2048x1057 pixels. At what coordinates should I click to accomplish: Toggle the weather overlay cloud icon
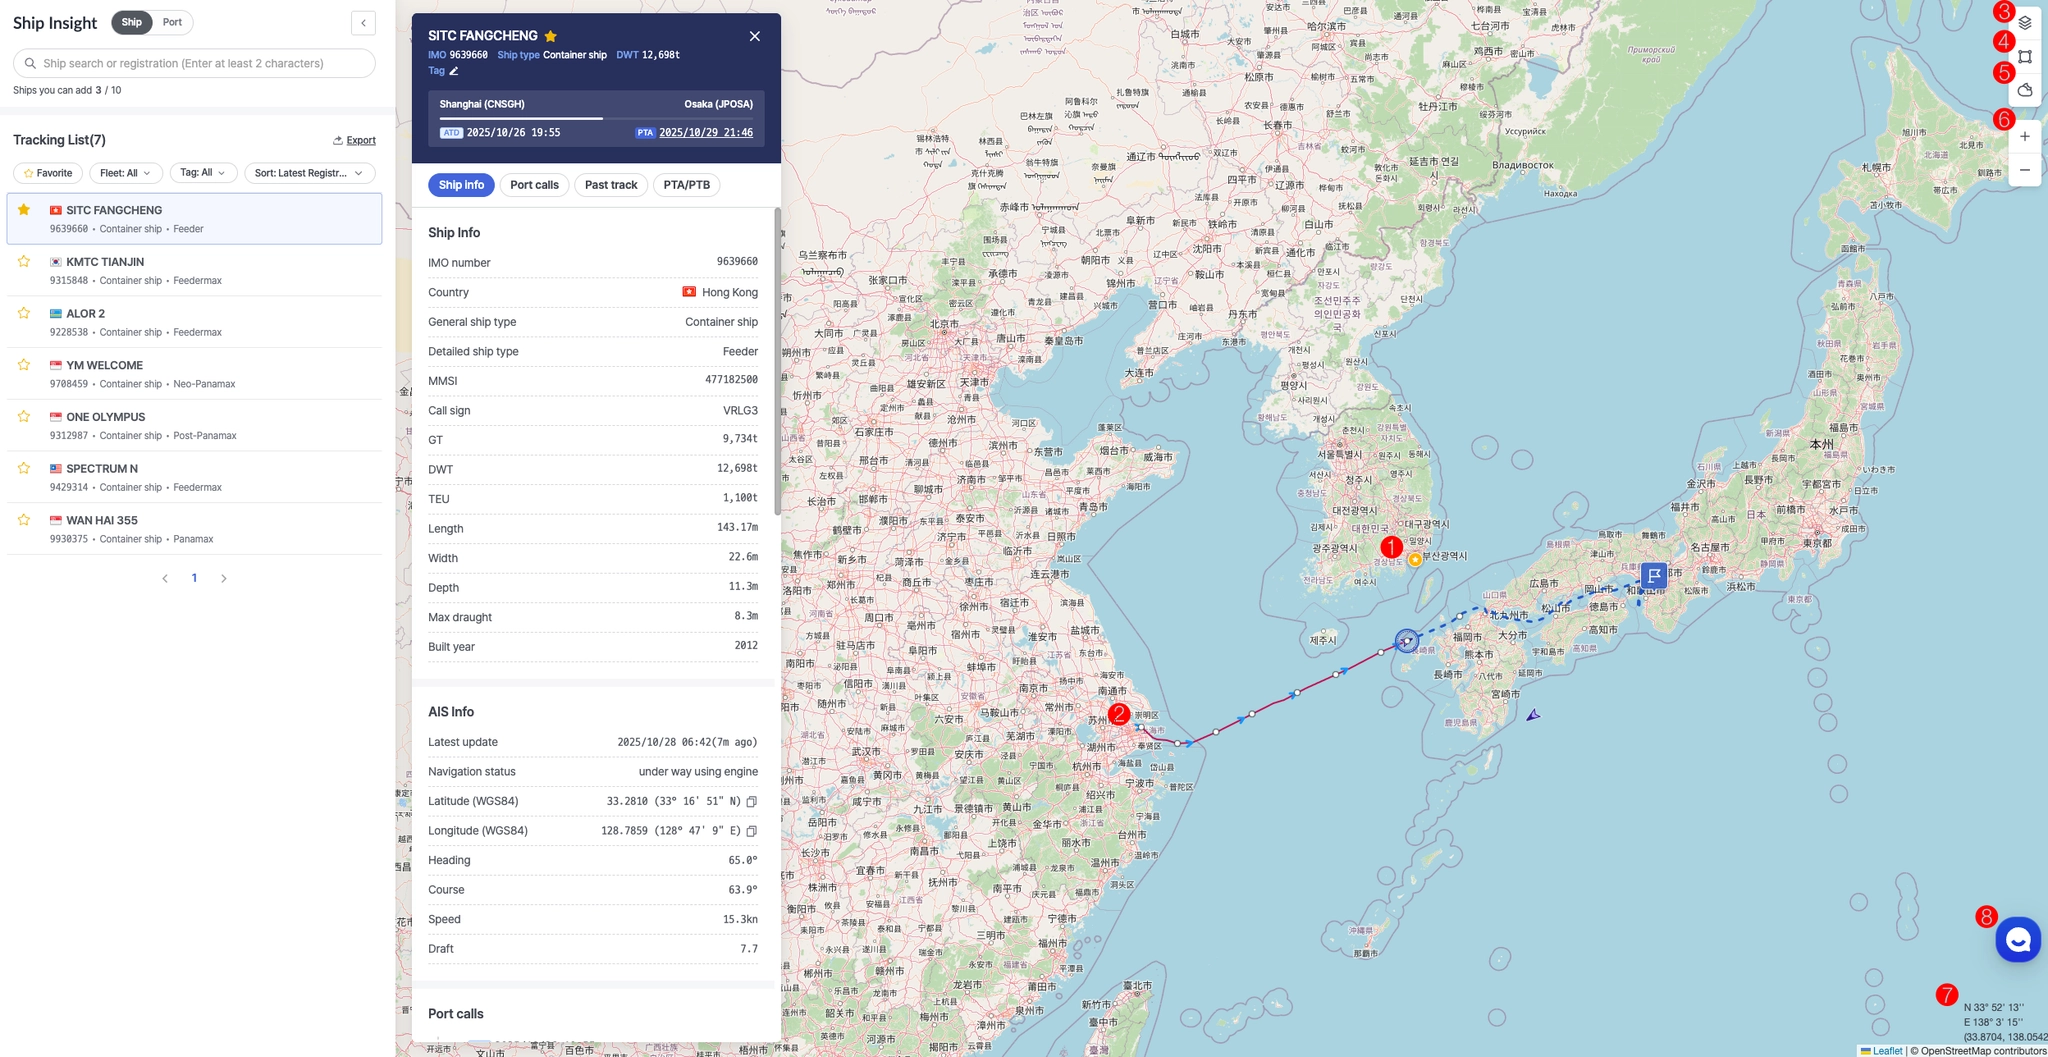coord(2025,90)
